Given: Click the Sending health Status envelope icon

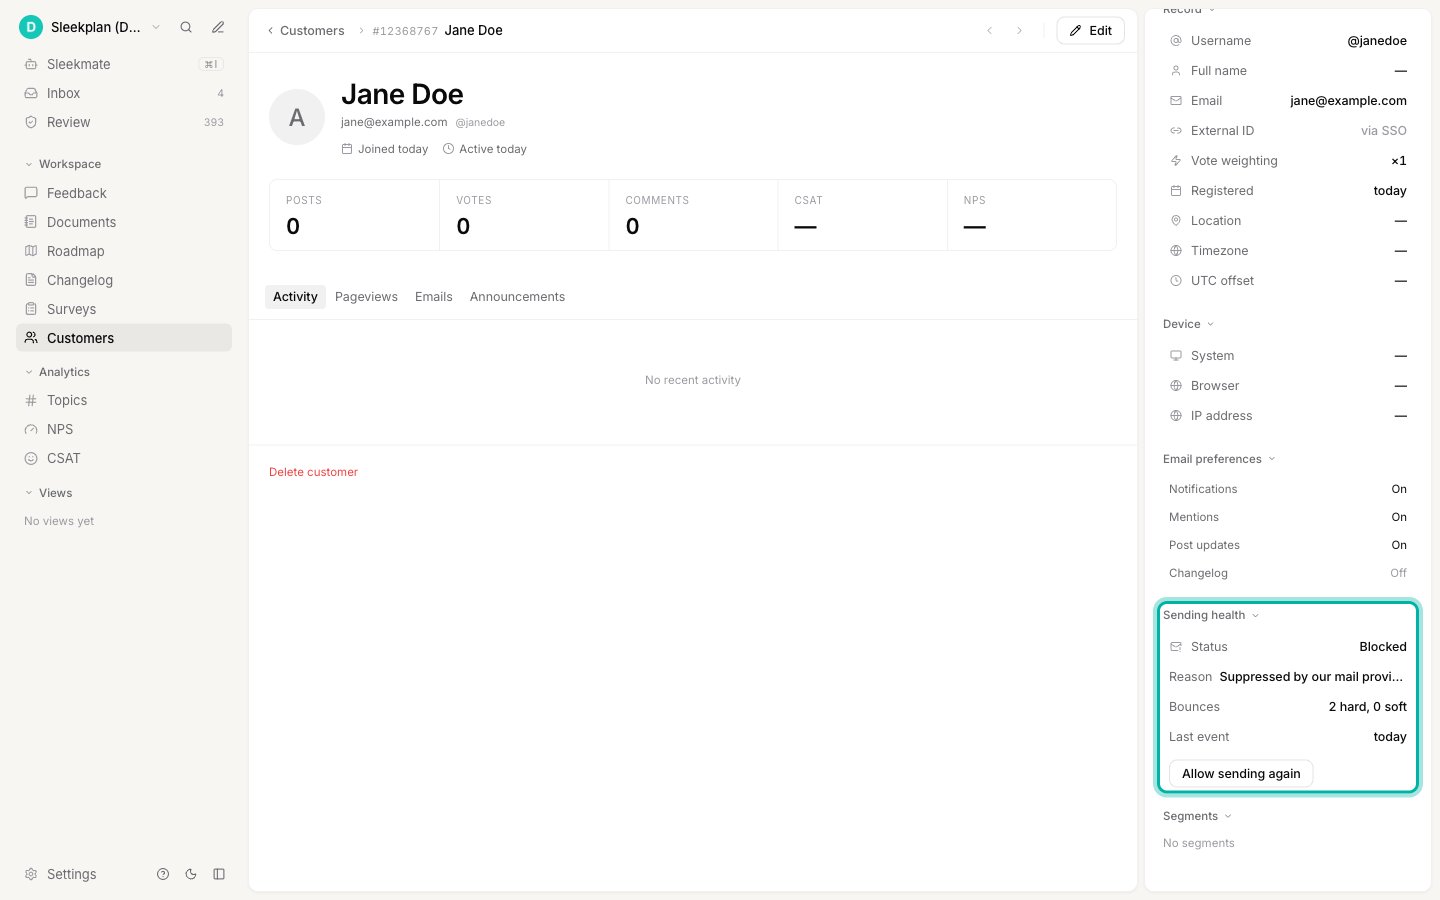Looking at the screenshot, I should point(1176,647).
